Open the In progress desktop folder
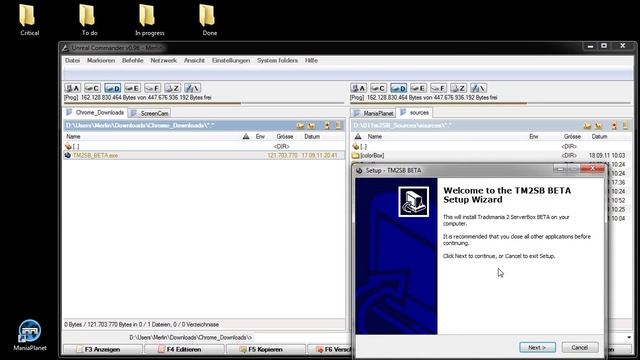640x360 pixels. [149, 20]
